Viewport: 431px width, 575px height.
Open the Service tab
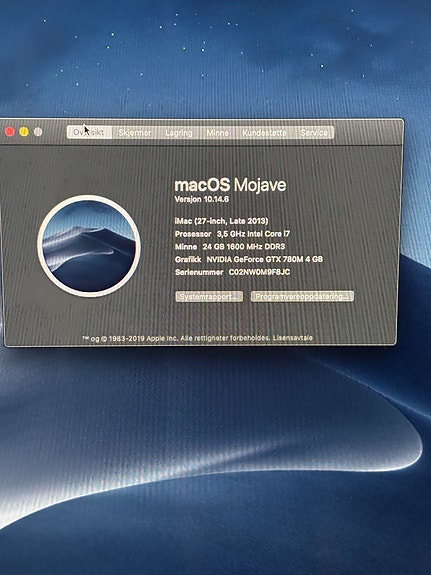tap(314, 132)
